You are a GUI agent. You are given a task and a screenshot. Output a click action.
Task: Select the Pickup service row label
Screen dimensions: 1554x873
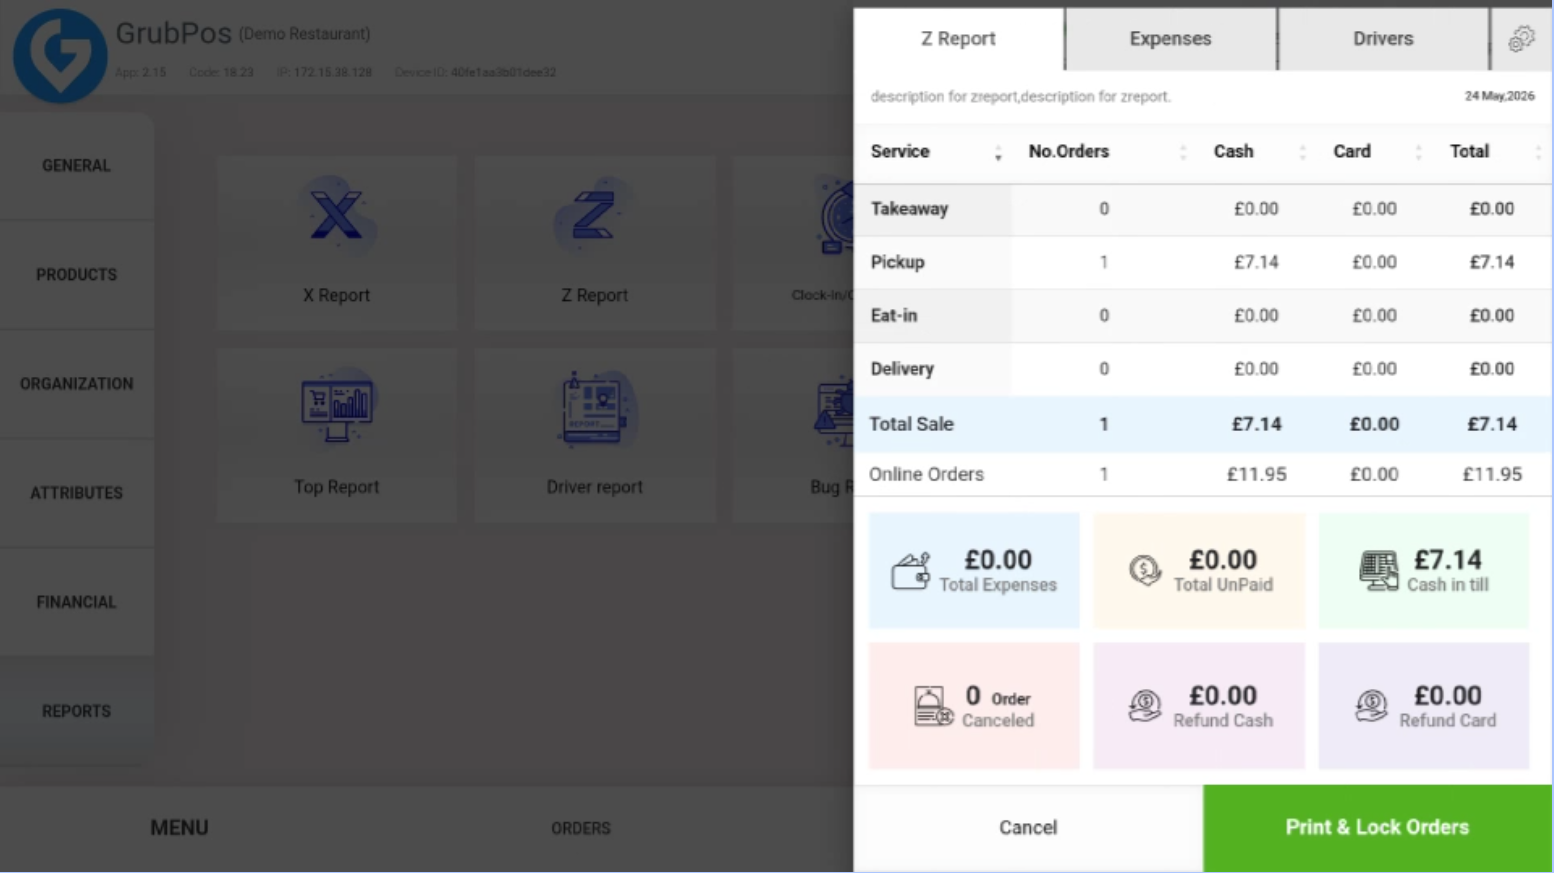pyautogui.click(x=897, y=262)
